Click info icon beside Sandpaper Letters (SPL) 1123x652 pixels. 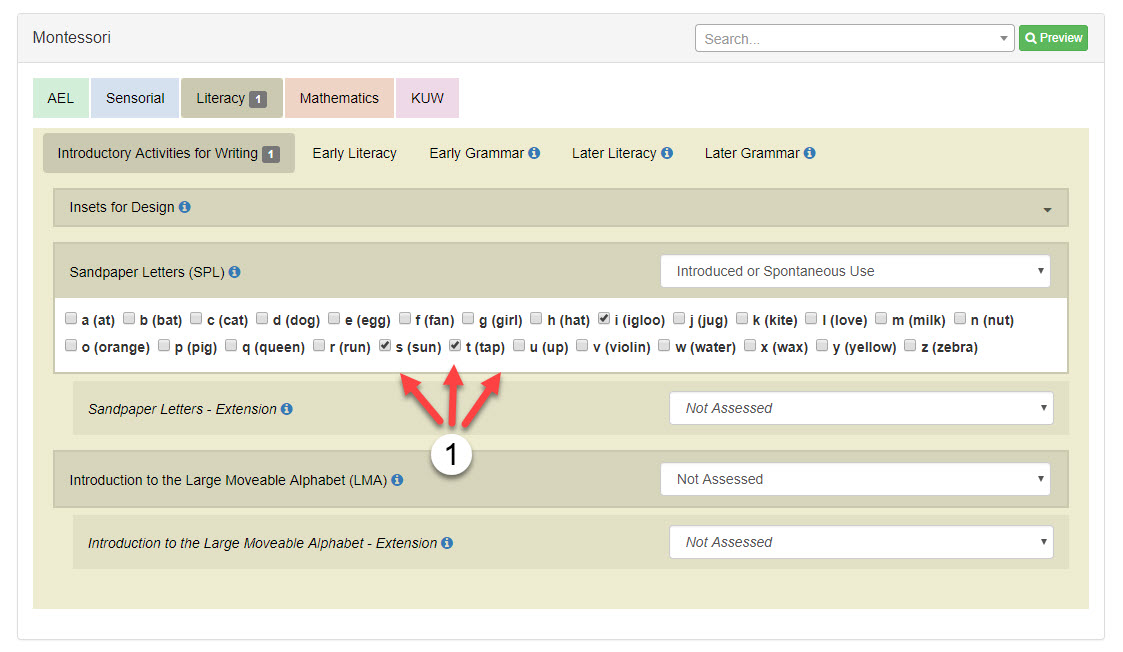[234, 272]
